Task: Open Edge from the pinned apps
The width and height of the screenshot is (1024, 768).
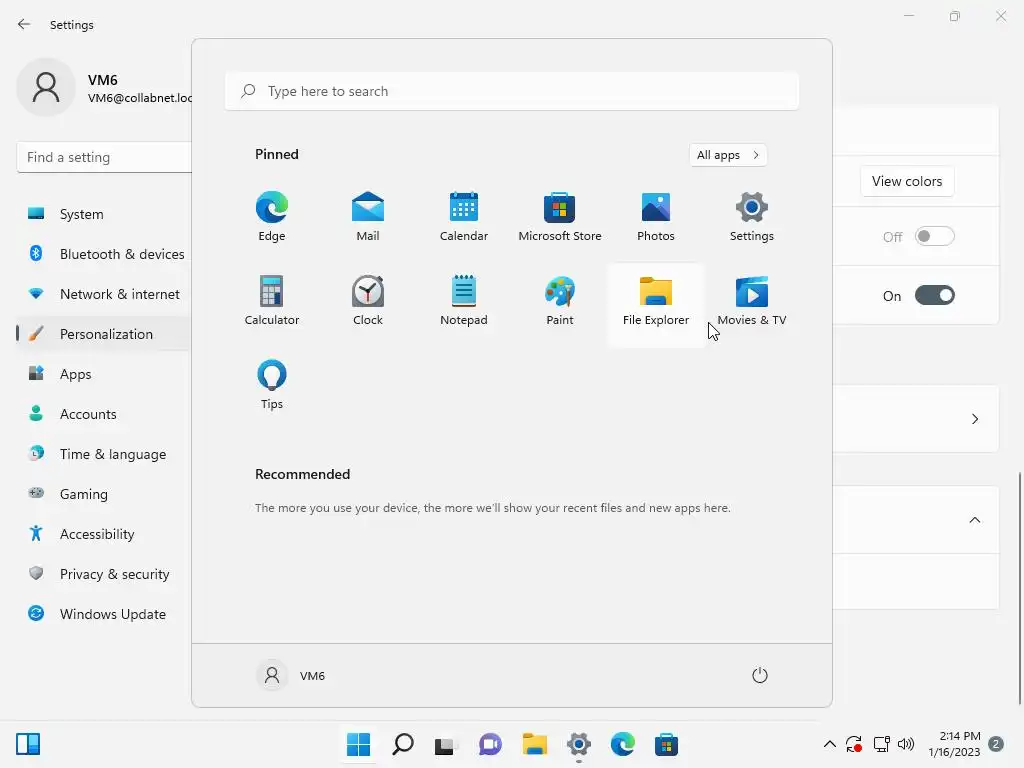Action: click(272, 216)
